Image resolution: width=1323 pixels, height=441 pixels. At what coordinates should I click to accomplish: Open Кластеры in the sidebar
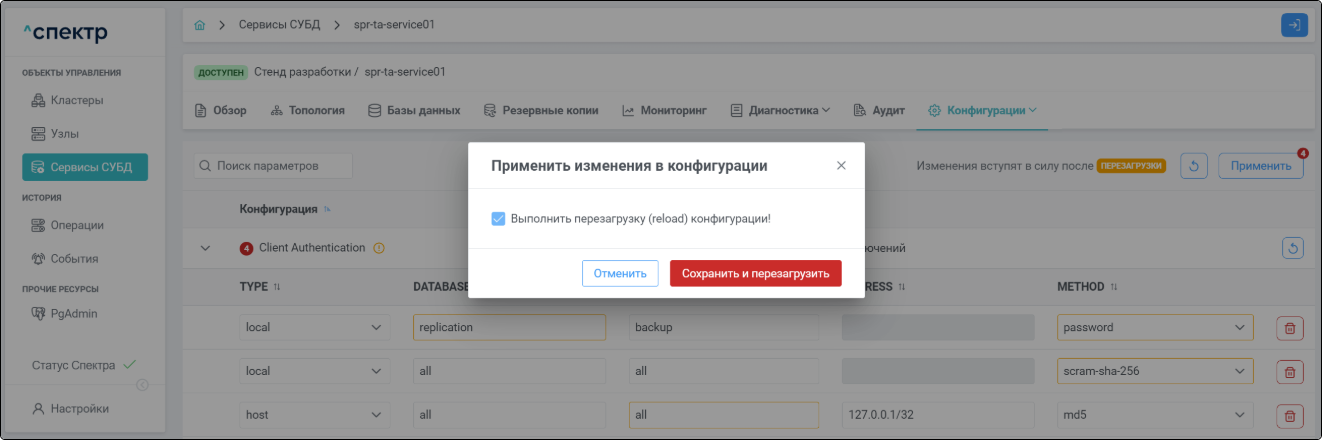(77, 100)
